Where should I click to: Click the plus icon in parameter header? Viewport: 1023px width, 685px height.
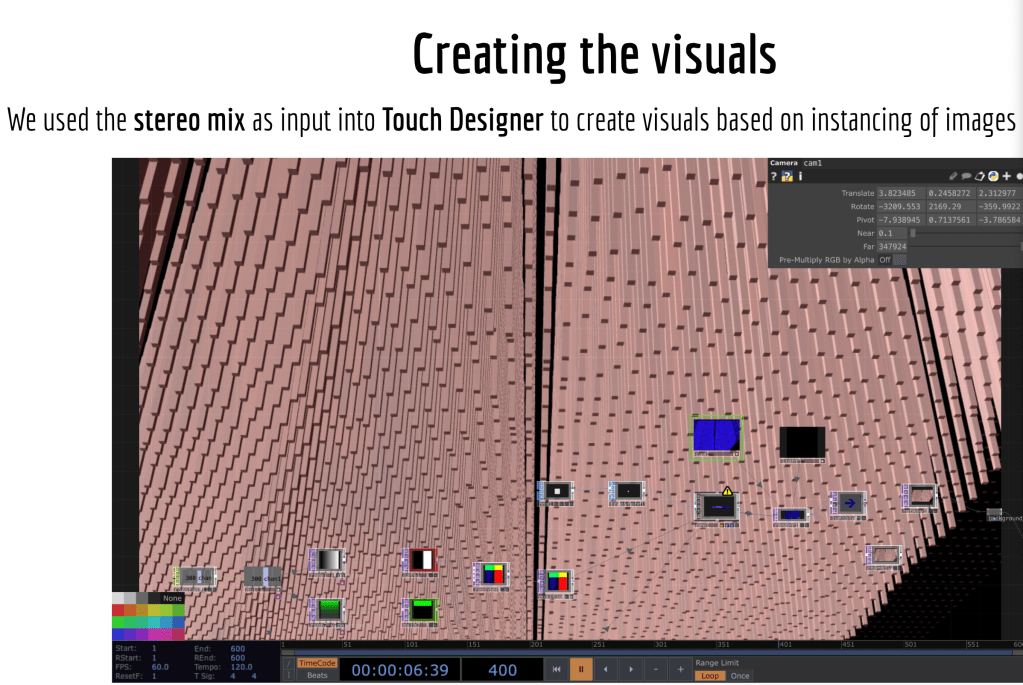point(1006,176)
